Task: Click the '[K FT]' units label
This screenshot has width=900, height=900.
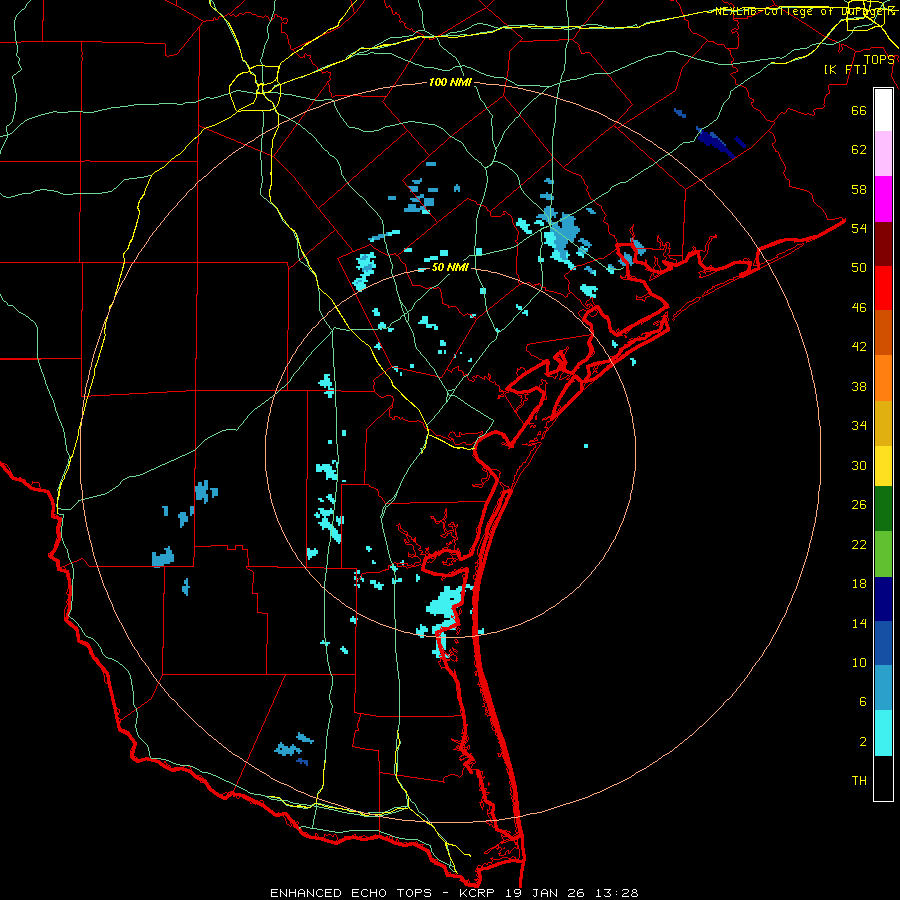Action: click(845, 69)
